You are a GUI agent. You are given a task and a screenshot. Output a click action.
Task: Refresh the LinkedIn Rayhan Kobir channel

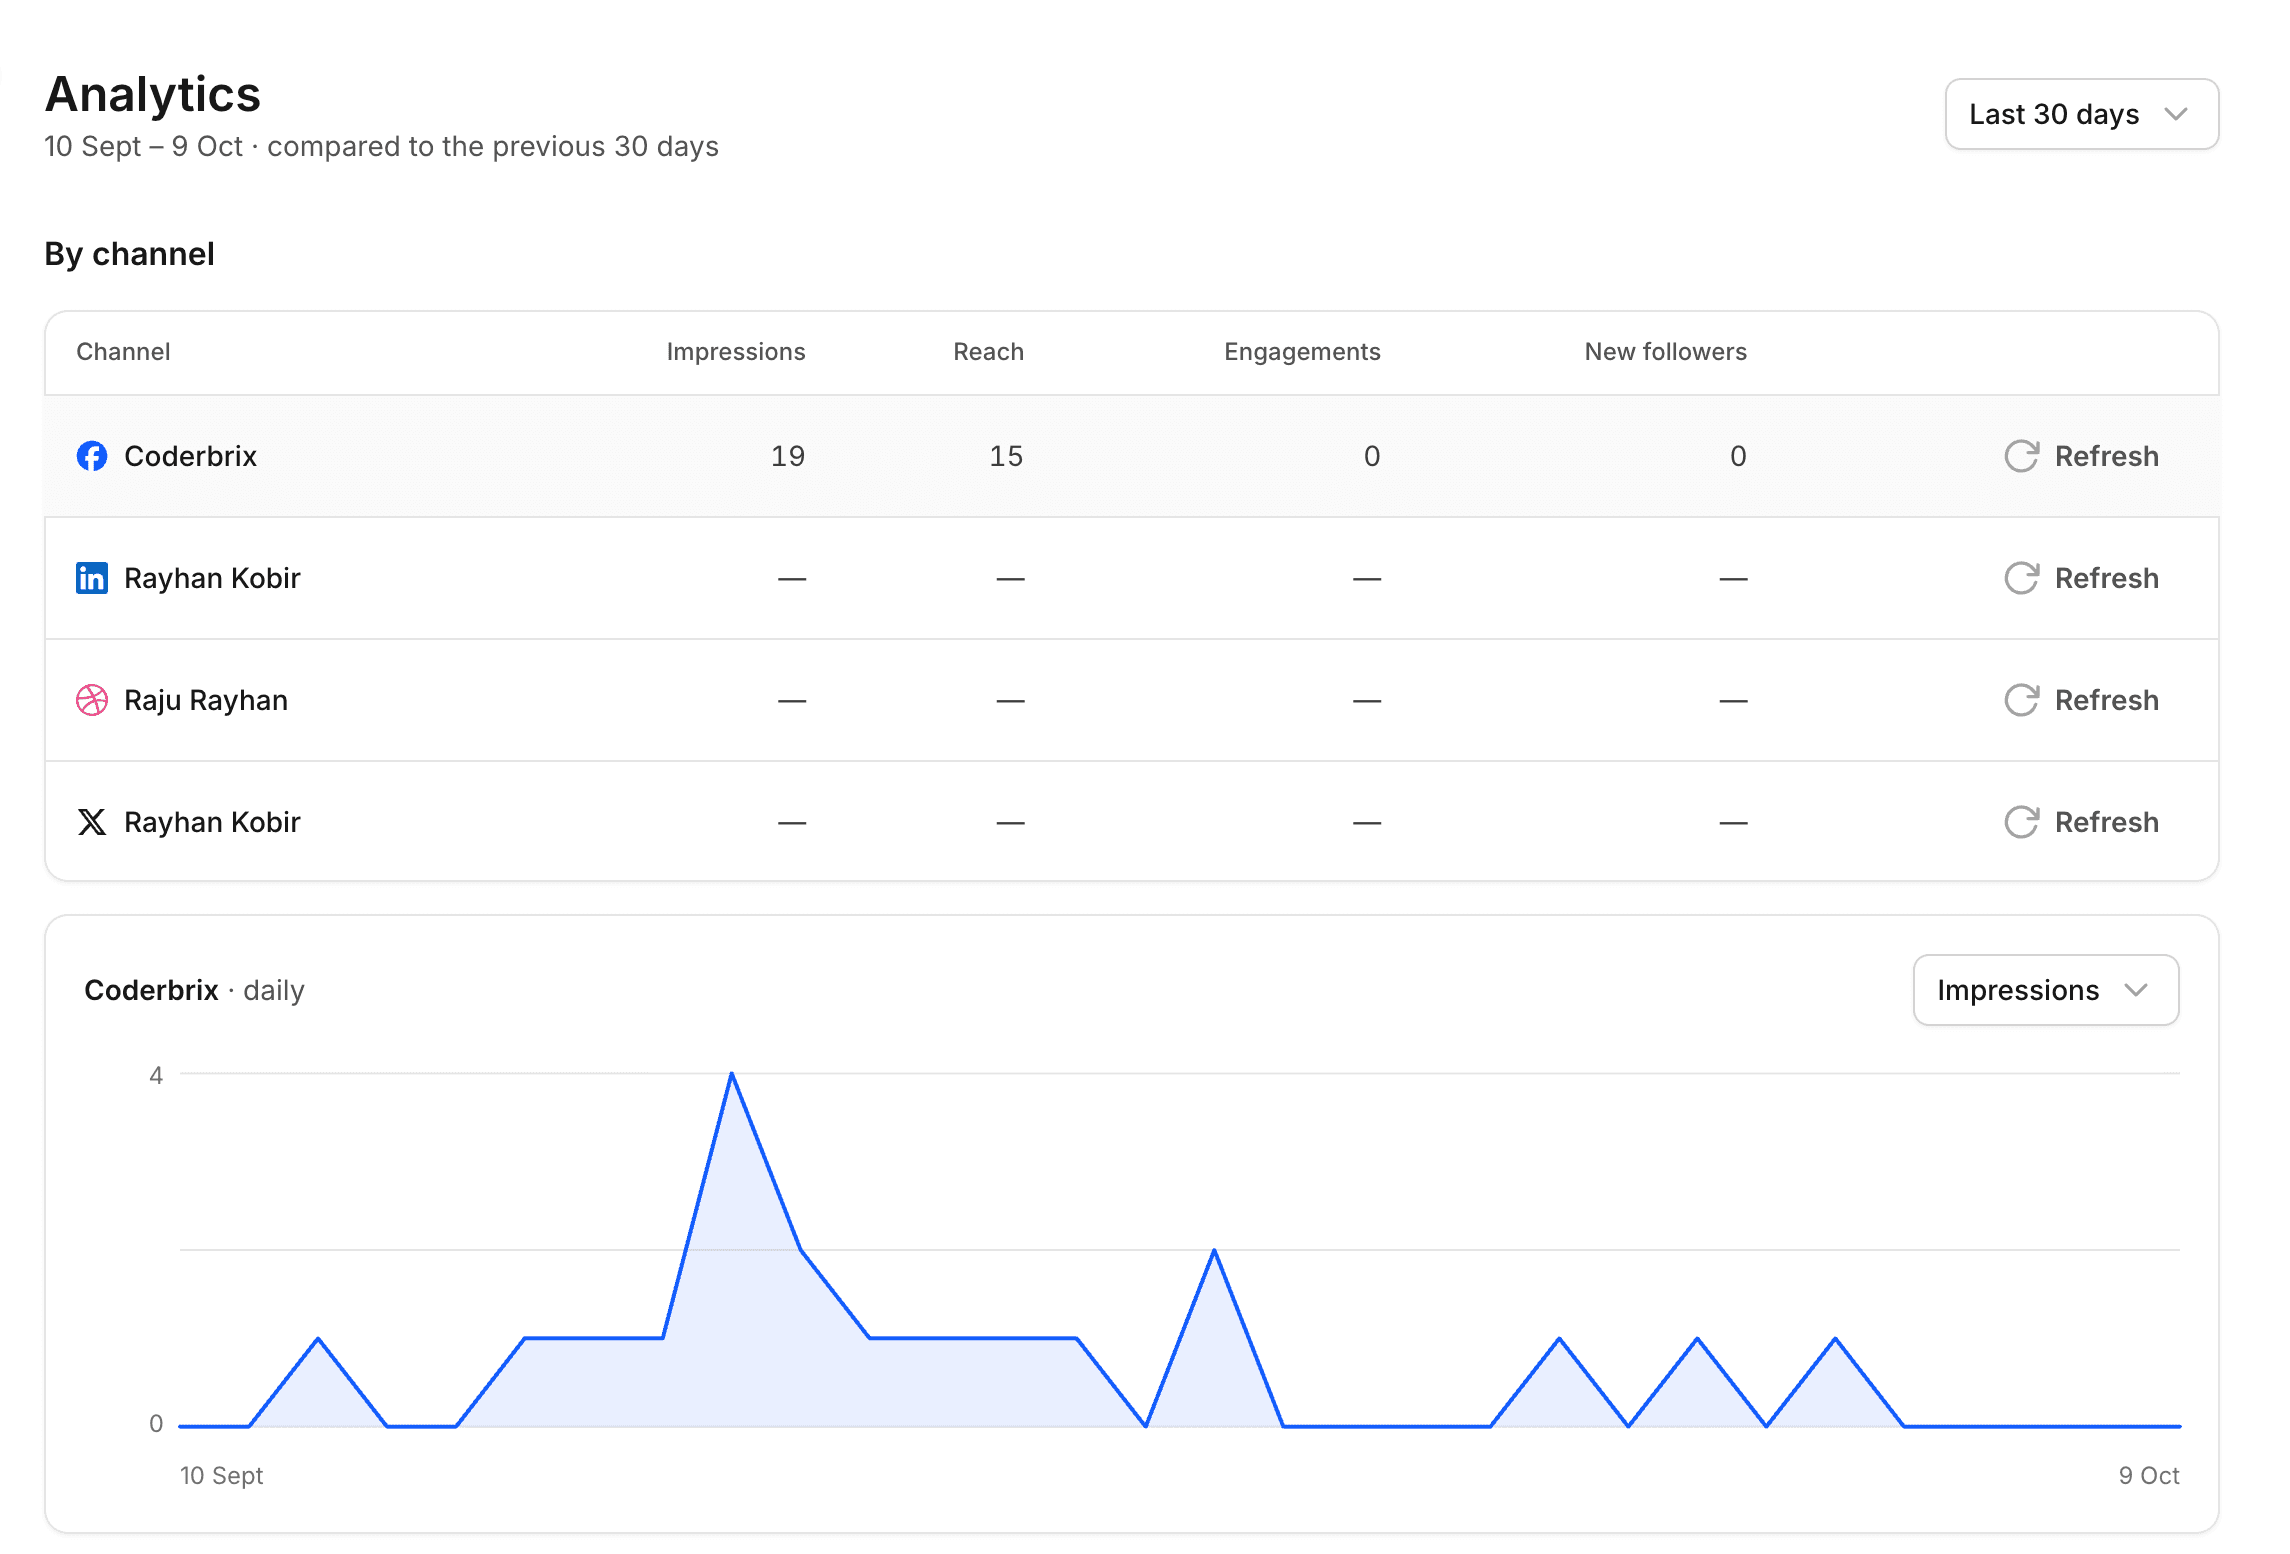[2082, 578]
